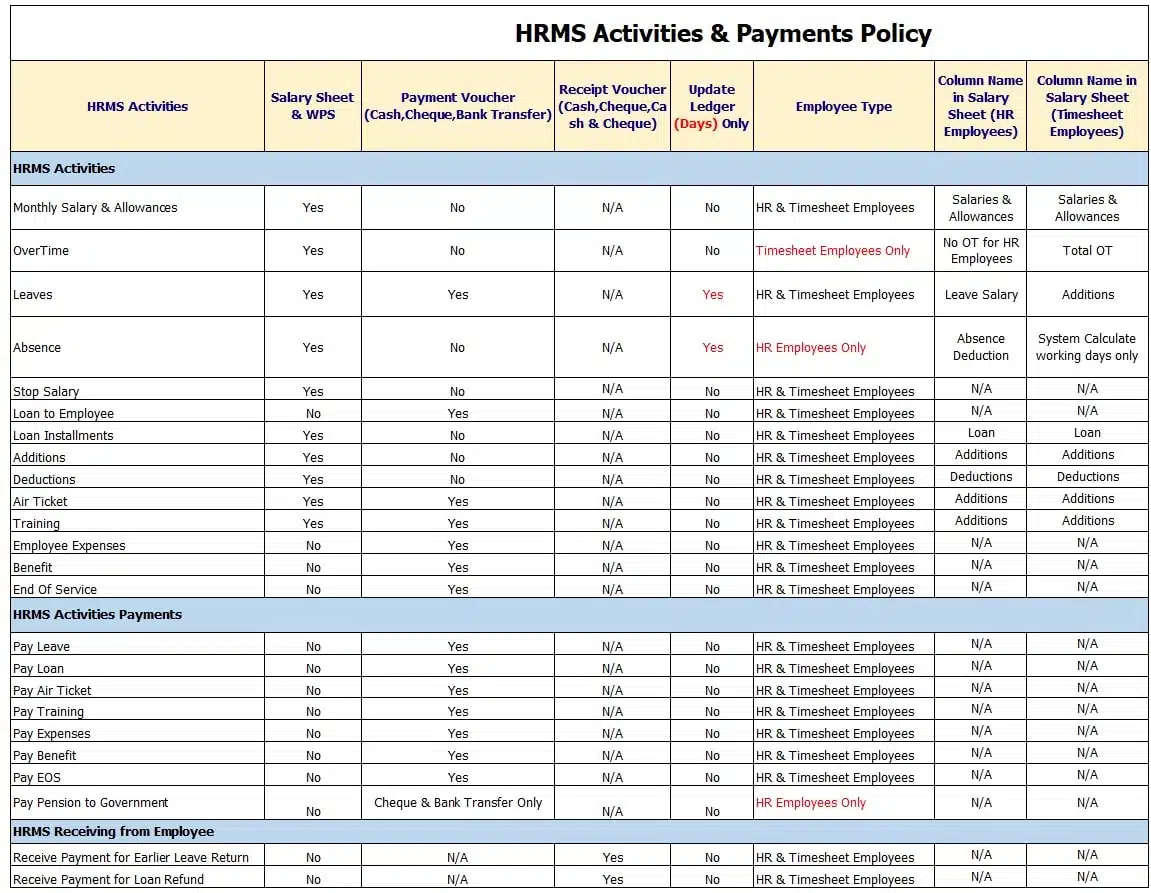
Task: Click the 'HRMS Activities' blue section row
Action: [579, 168]
